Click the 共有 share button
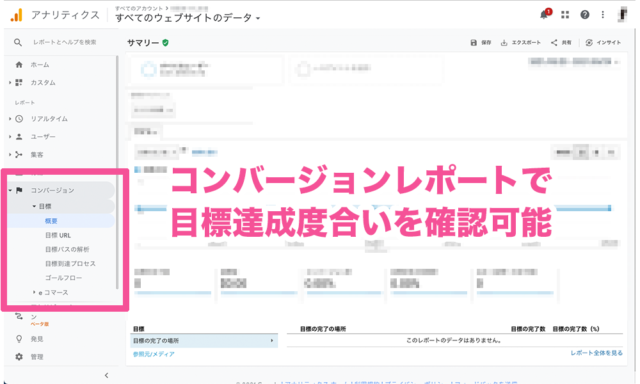Image resolution: width=640 pixels, height=384 pixels. 561,42
